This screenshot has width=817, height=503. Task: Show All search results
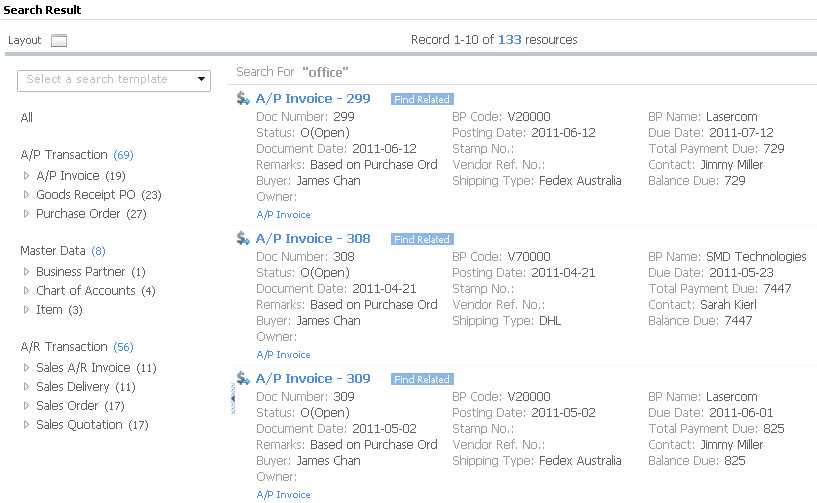coord(27,118)
